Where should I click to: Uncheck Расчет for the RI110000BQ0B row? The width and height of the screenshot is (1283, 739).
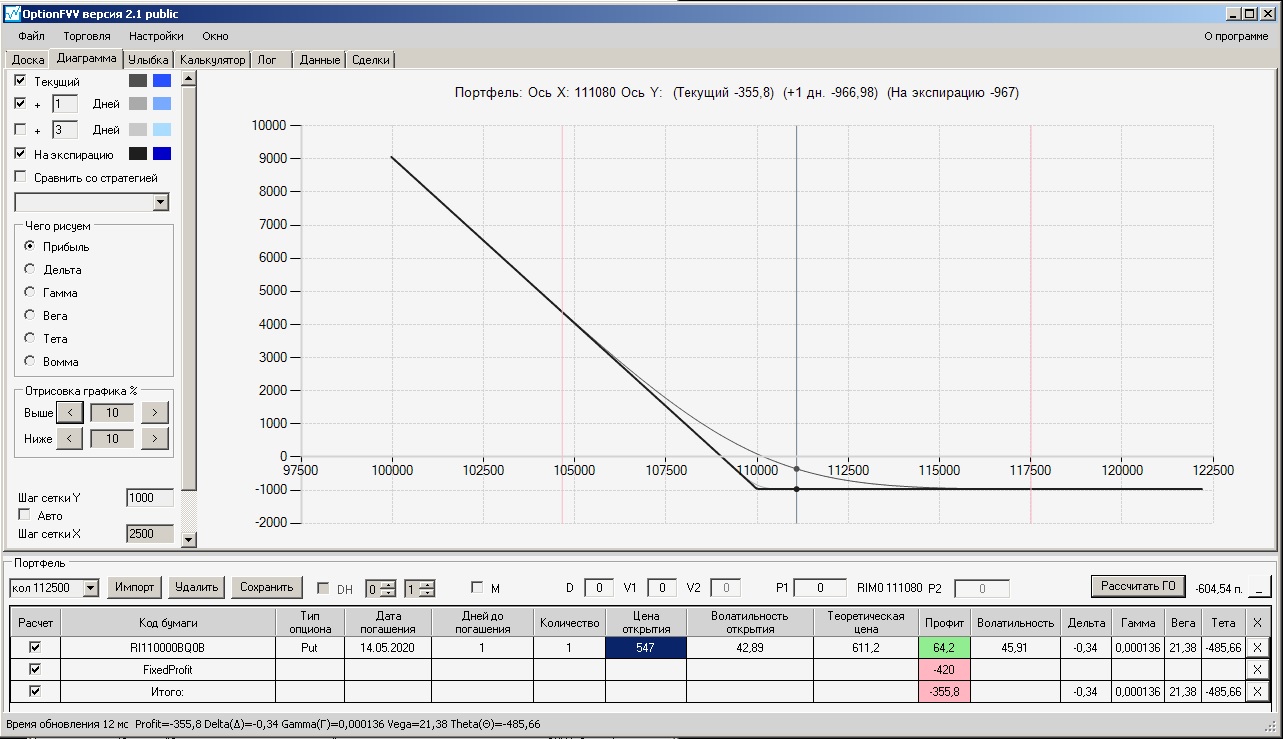pos(35,647)
